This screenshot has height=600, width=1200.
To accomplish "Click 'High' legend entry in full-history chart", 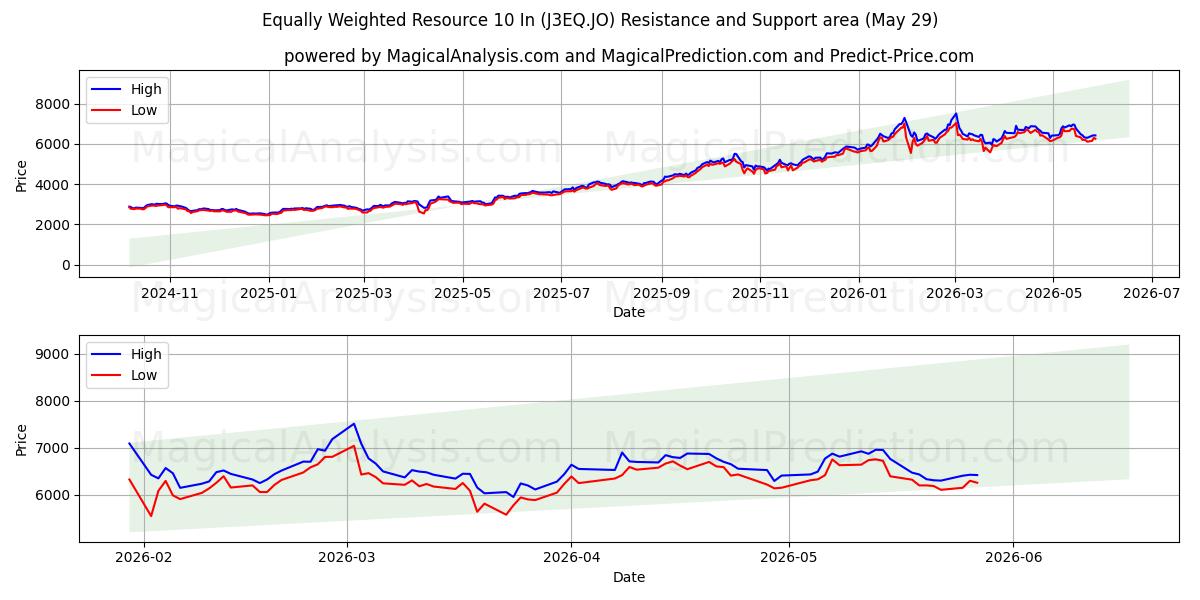I will [146, 89].
